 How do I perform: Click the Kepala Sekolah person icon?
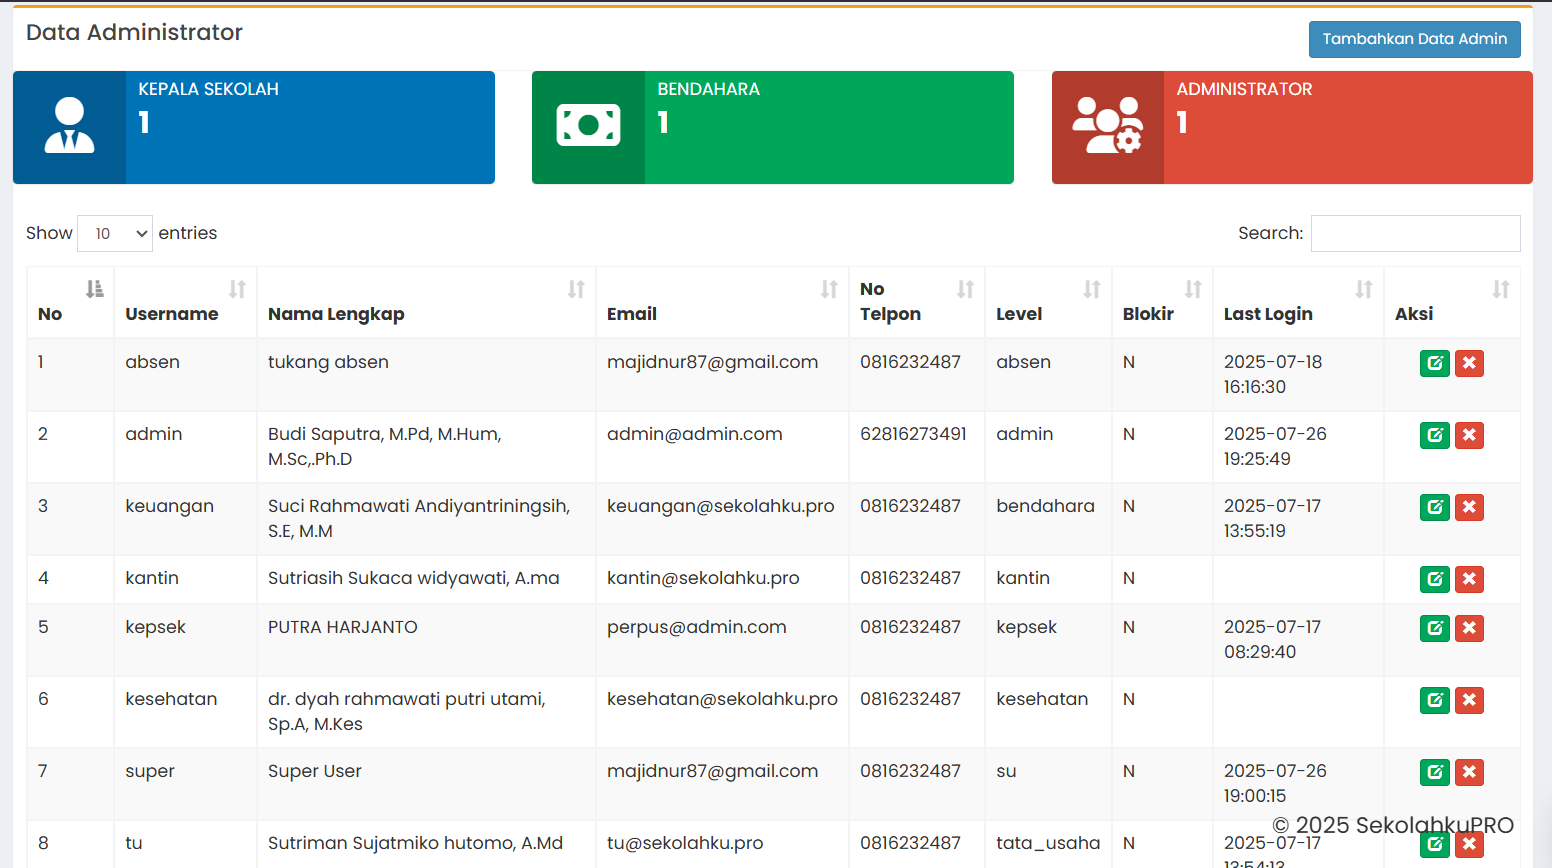70,126
